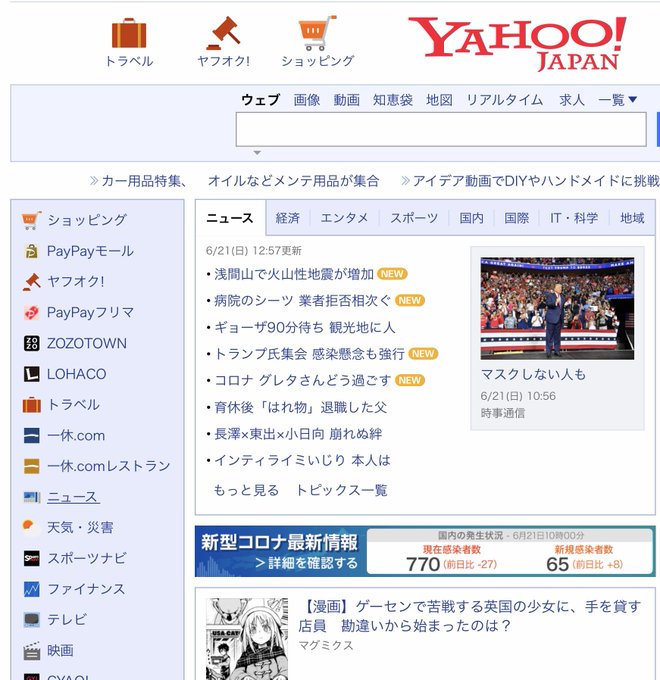Switch to the IT・科学 news tab

[x=574, y=218]
